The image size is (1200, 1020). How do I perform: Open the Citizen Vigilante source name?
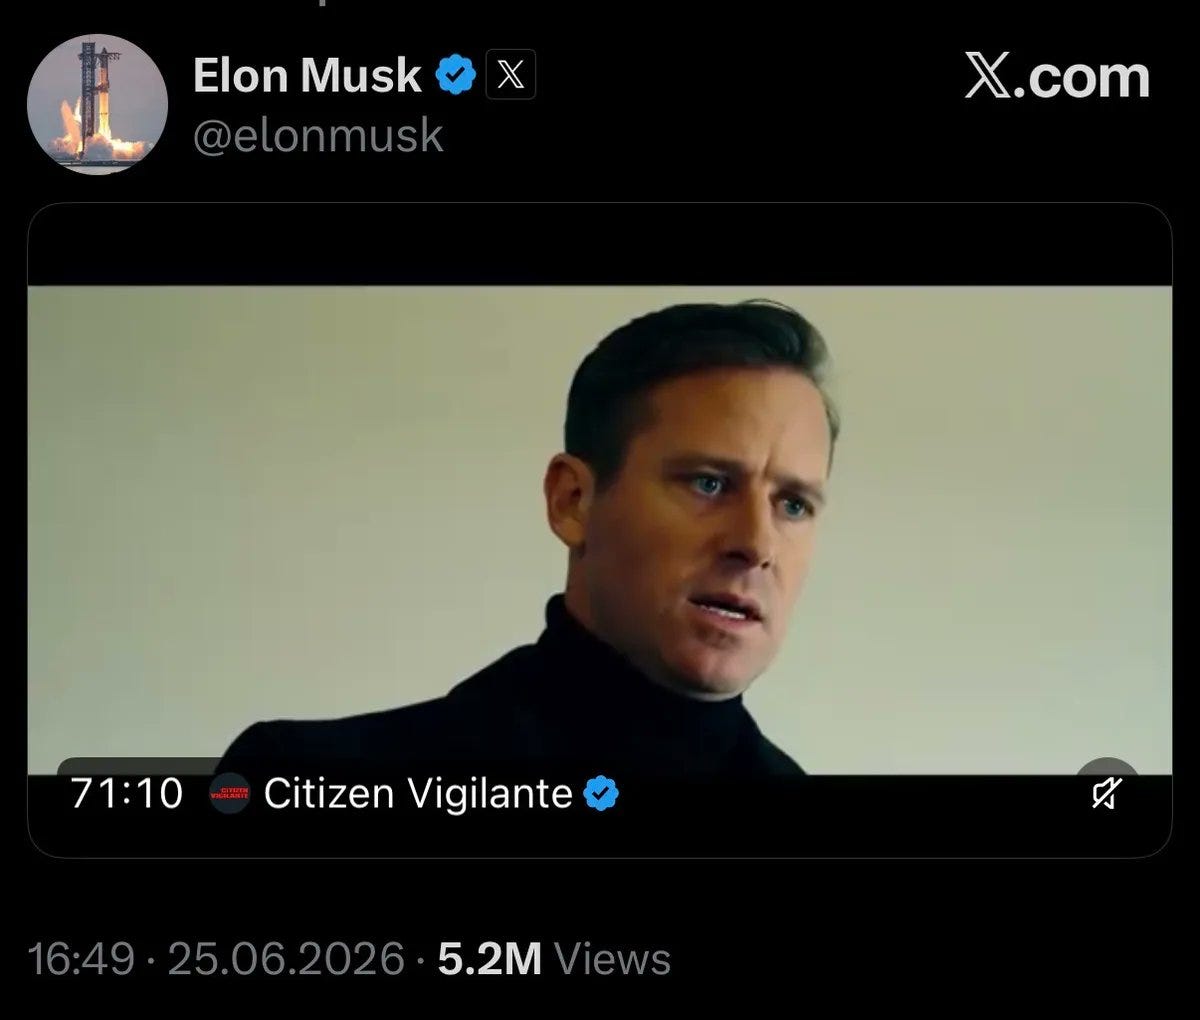point(417,794)
